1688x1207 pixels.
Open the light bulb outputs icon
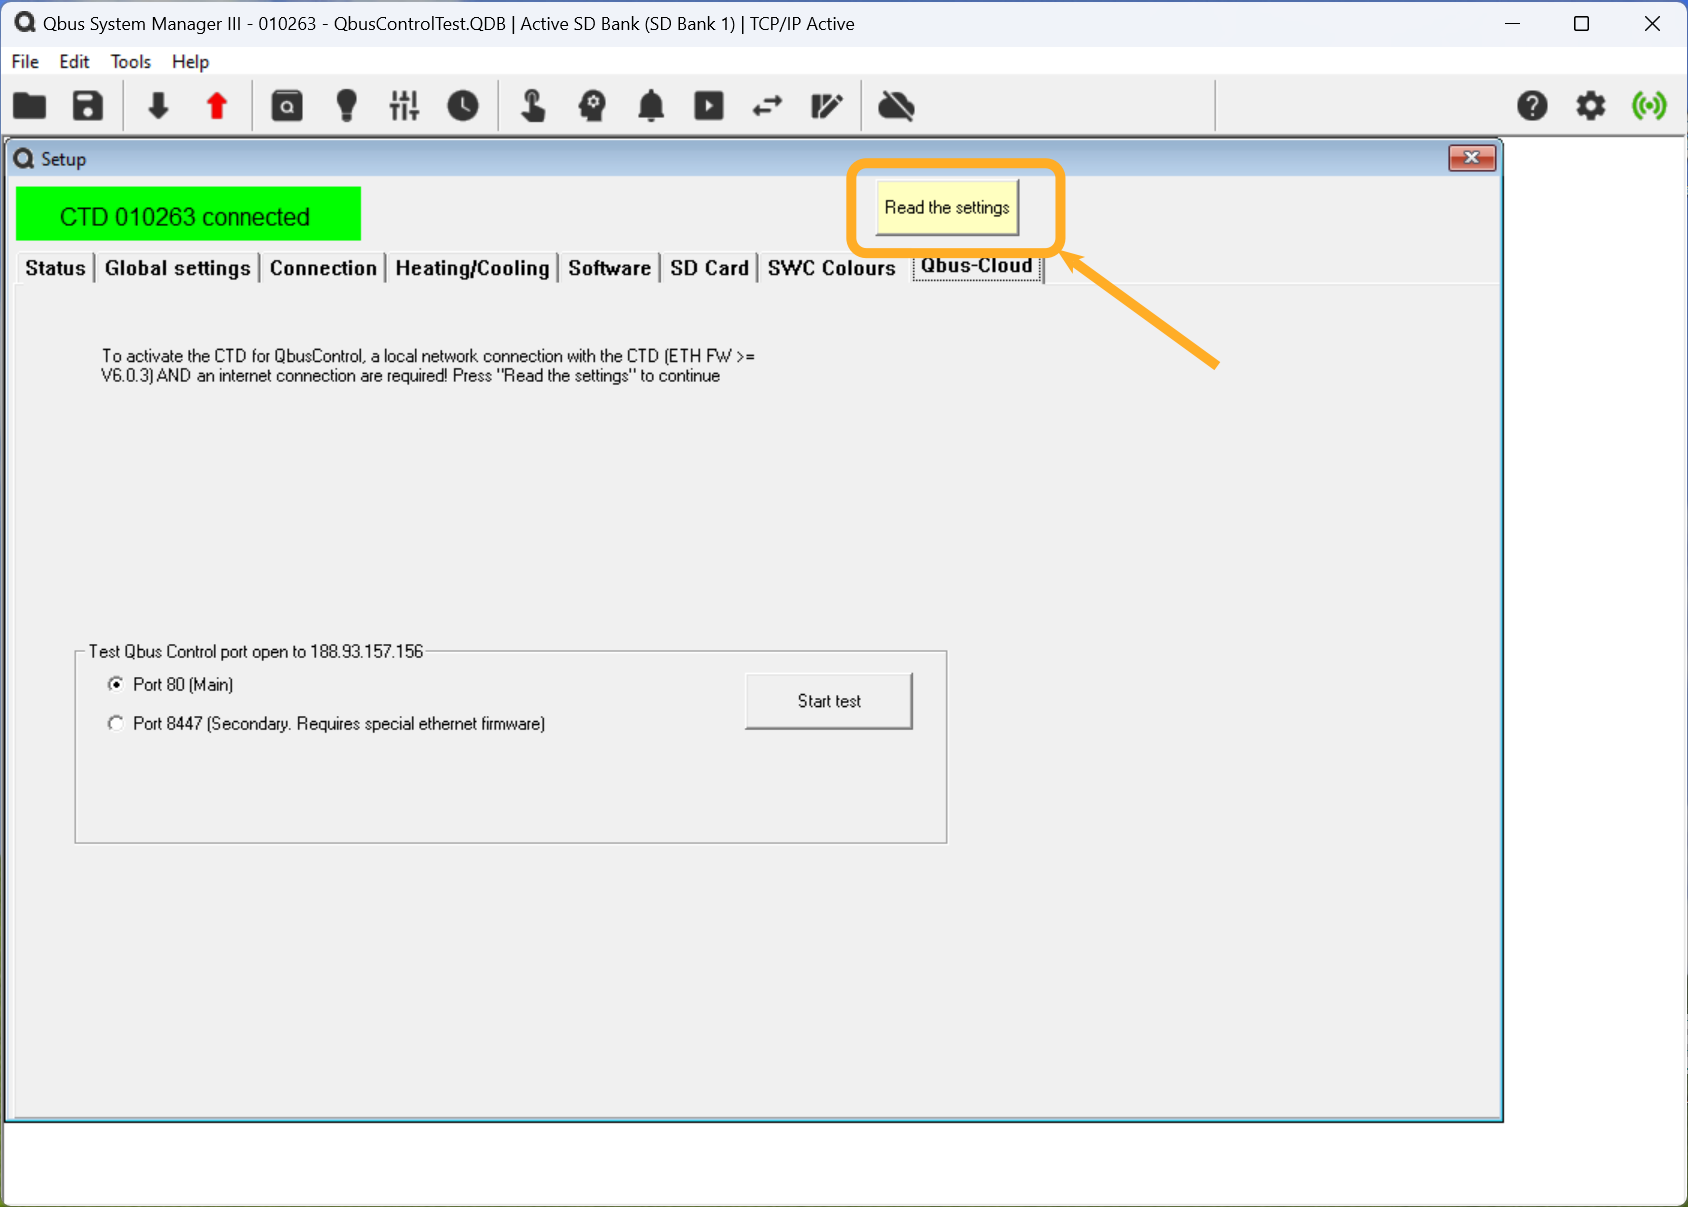(x=346, y=105)
